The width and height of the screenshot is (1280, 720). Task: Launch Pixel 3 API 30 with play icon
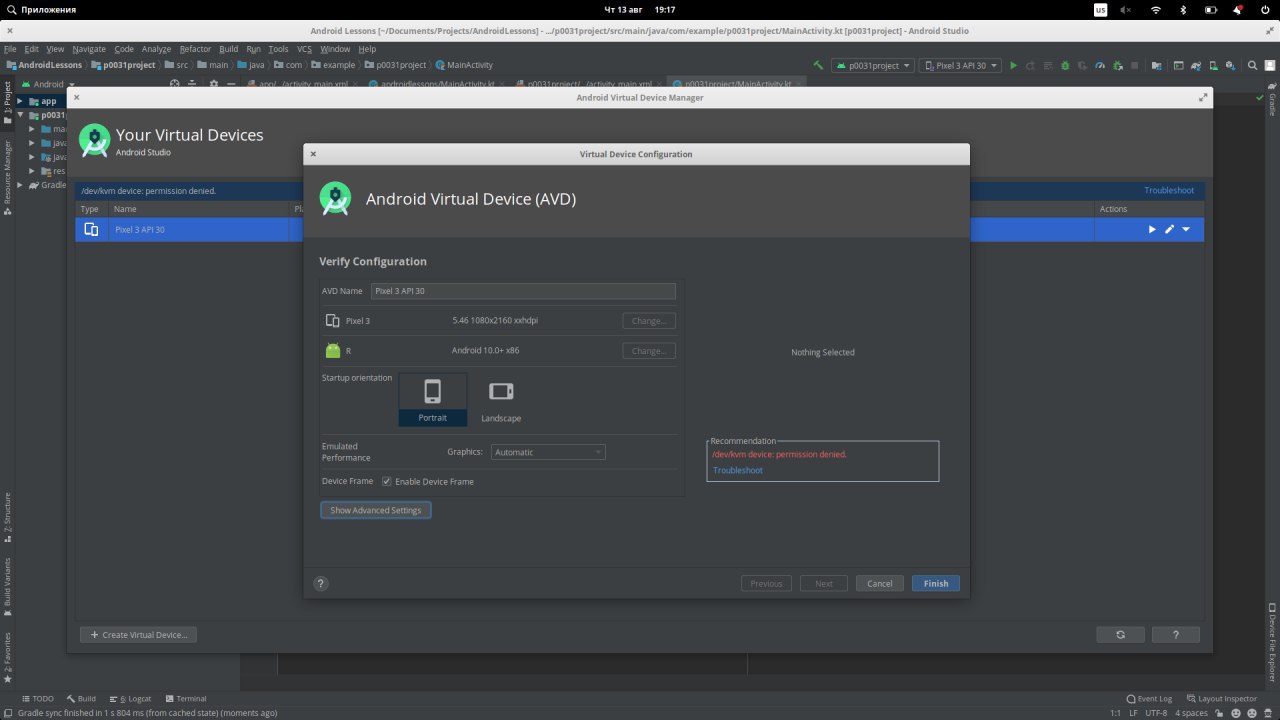(x=1152, y=229)
